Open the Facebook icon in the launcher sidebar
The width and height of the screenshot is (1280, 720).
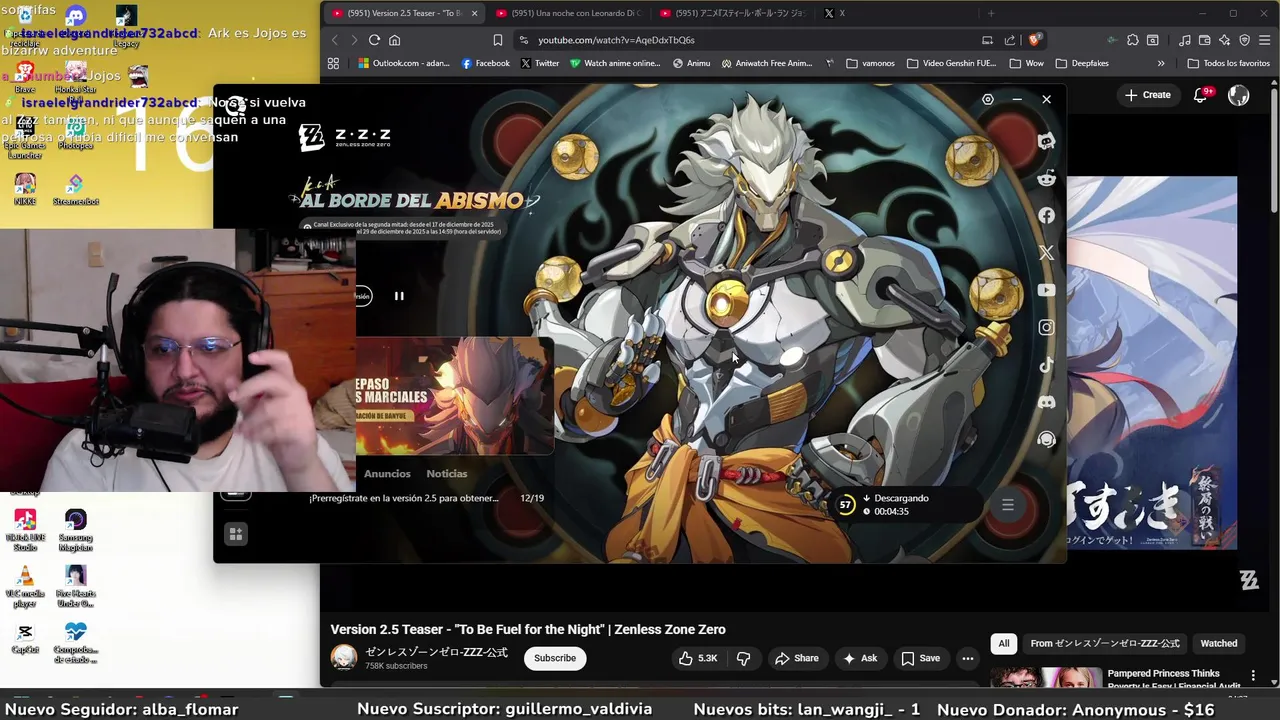[x=1046, y=215]
